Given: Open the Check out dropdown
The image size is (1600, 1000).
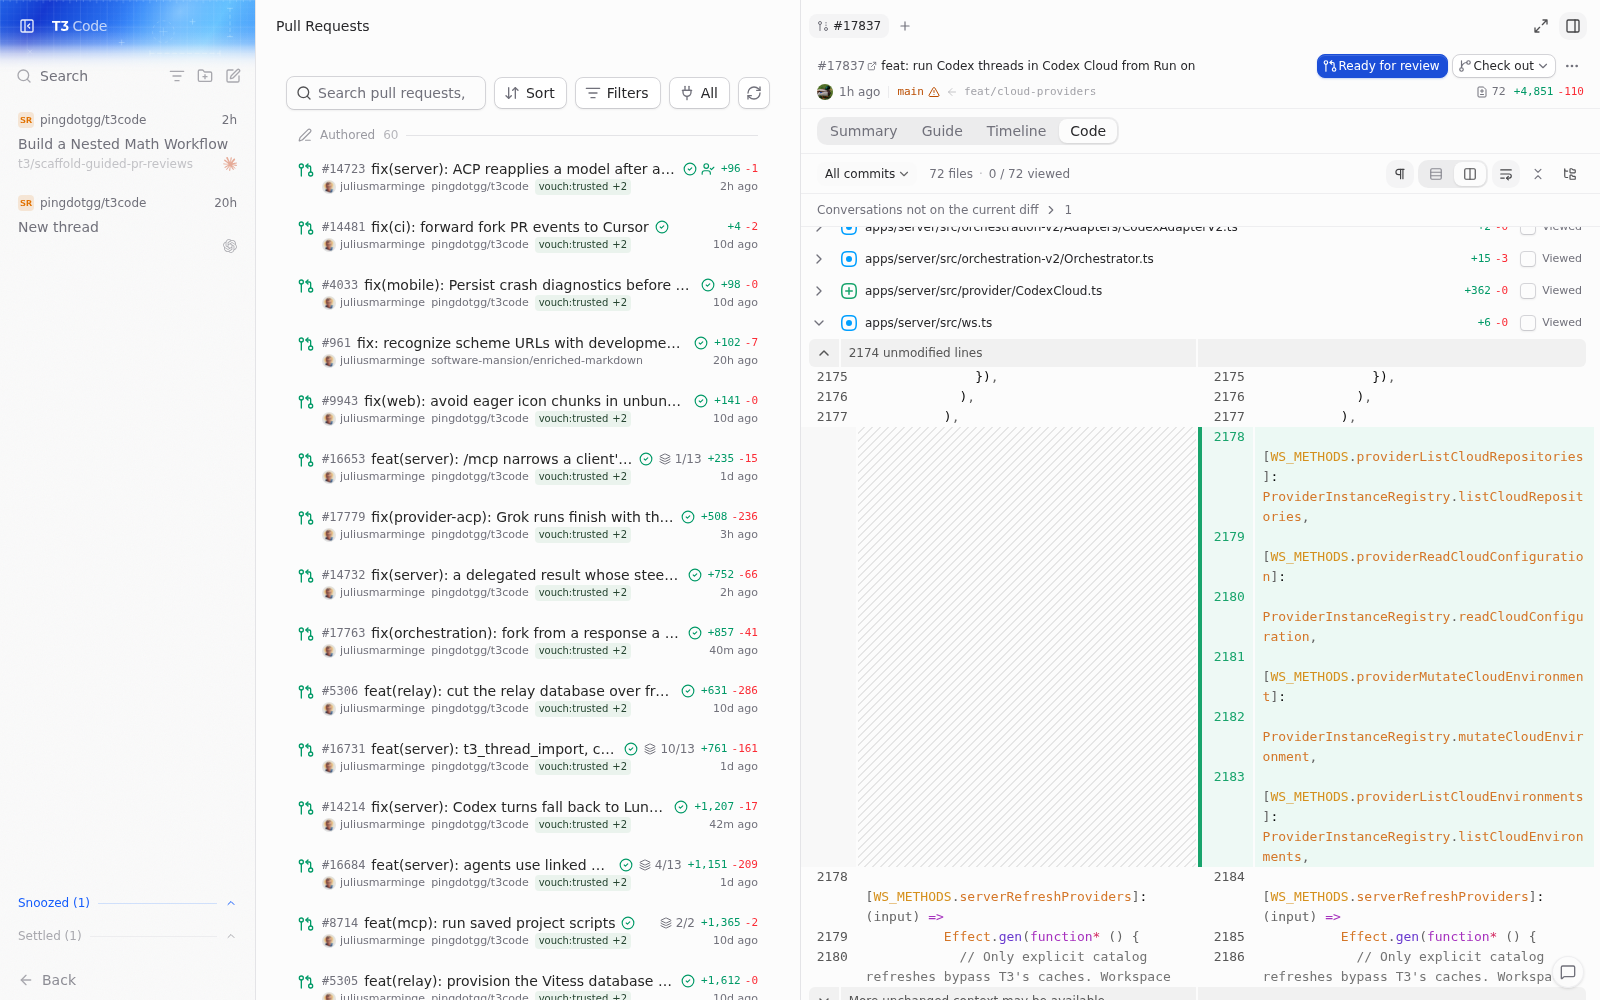Looking at the screenshot, I should [x=1504, y=66].
